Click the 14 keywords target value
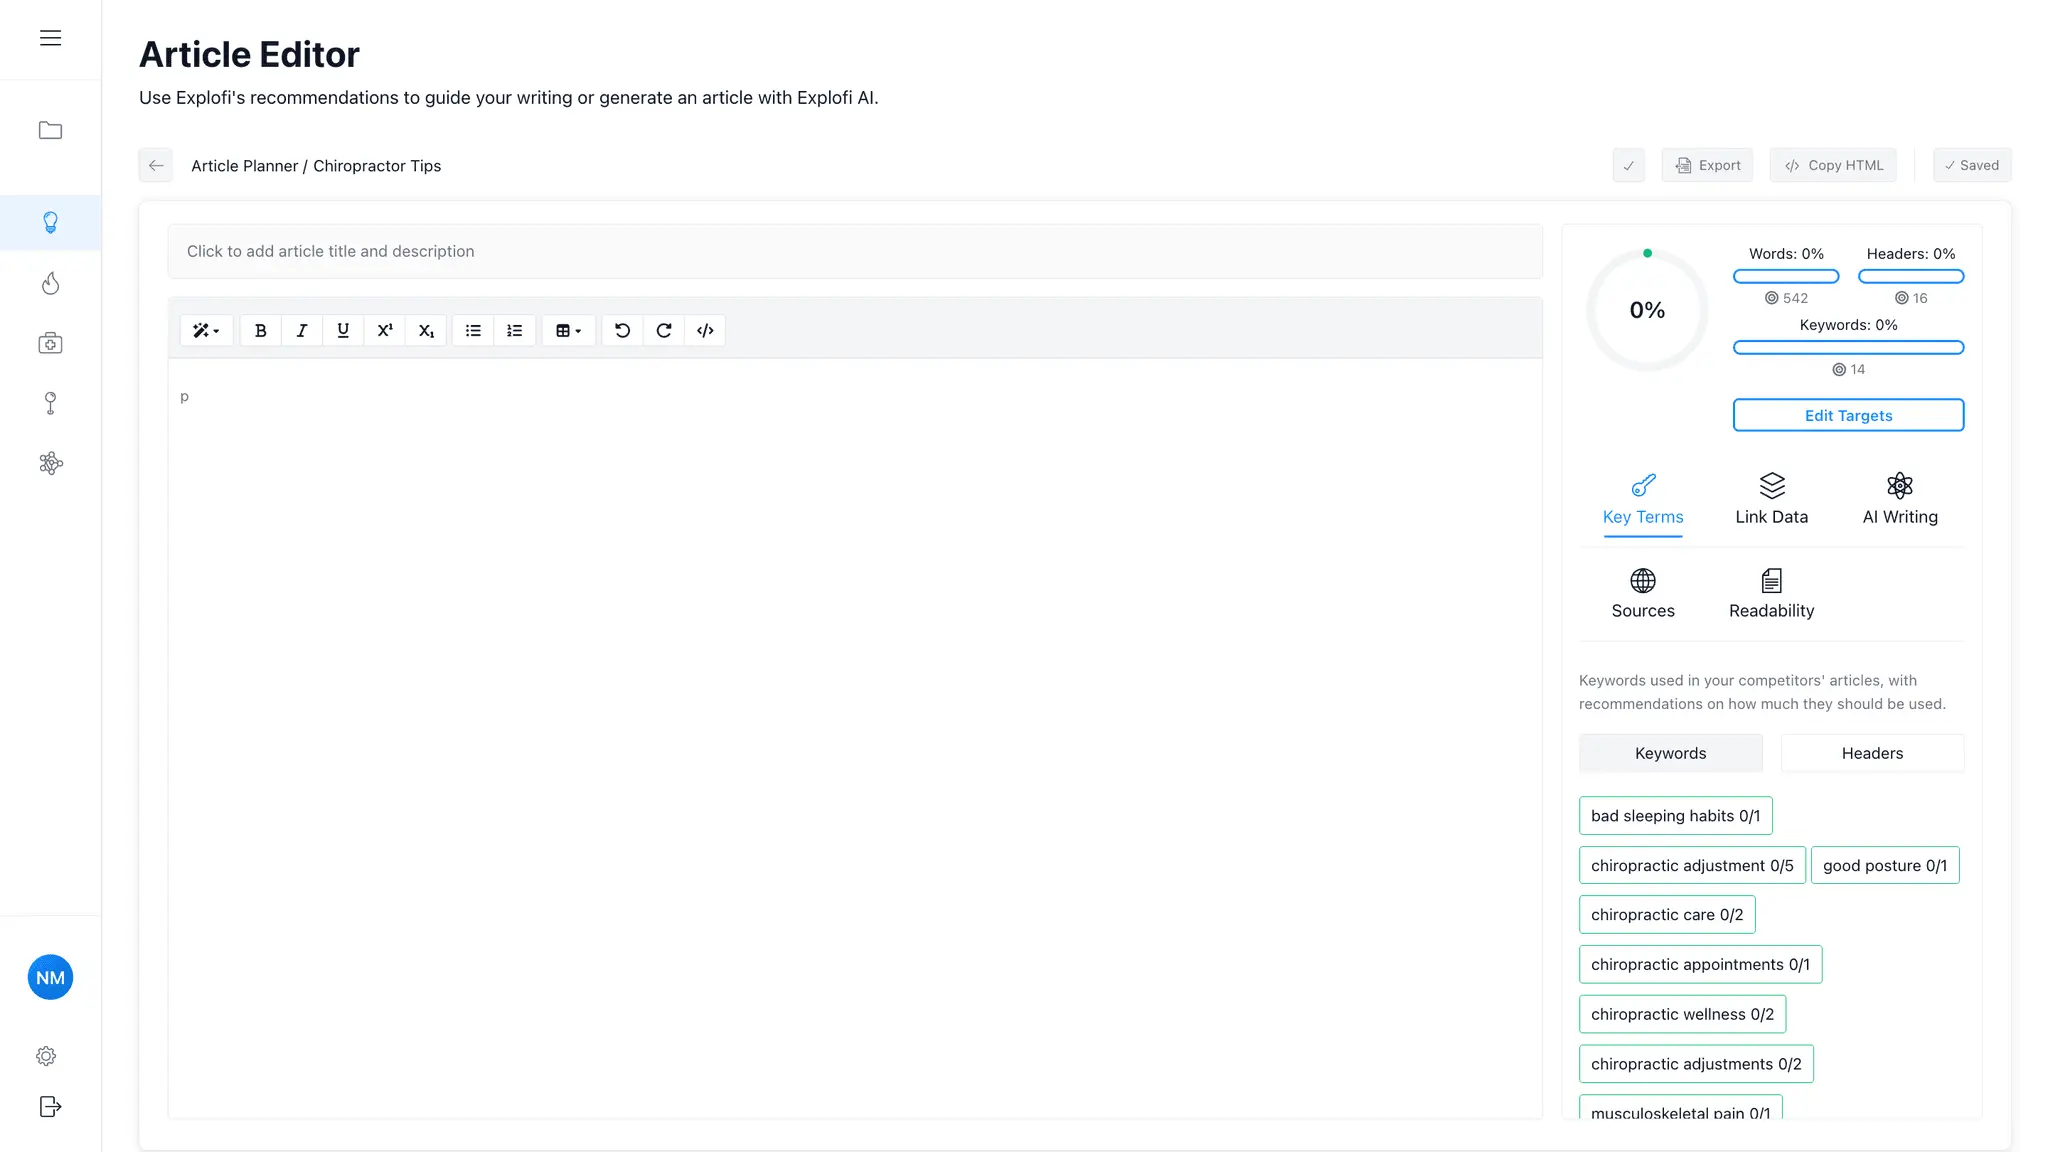The width and height of the screenshot is (2048, 1152). (x=1848, y=369)
